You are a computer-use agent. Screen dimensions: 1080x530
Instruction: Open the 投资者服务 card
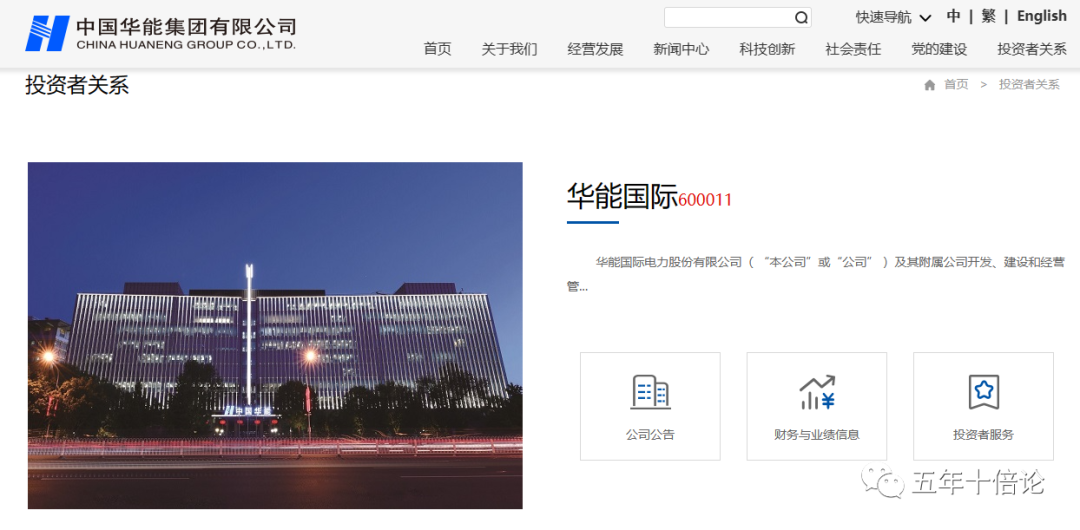click(x=984, y=407)
